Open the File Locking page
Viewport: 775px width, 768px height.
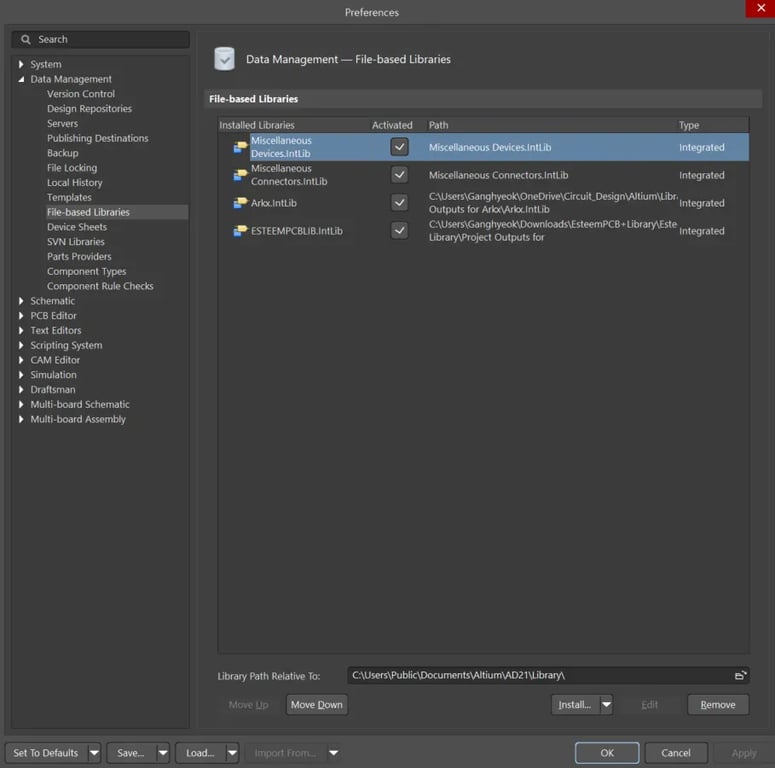point(72,168)
